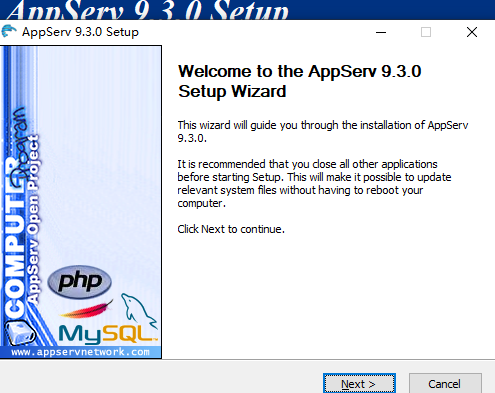Click the 'AppServ 9.3.0 Setup' title bar text
The image size is (495, 393).
click(x=80, y=32)
